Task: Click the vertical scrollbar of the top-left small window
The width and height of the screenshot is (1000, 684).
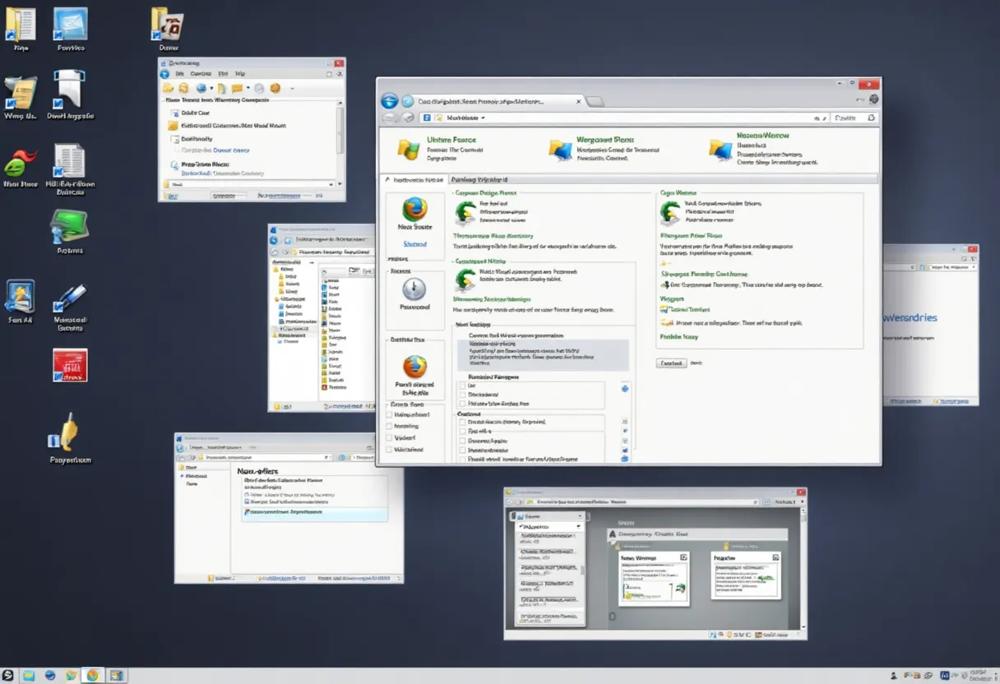Action: coord(340,131)
